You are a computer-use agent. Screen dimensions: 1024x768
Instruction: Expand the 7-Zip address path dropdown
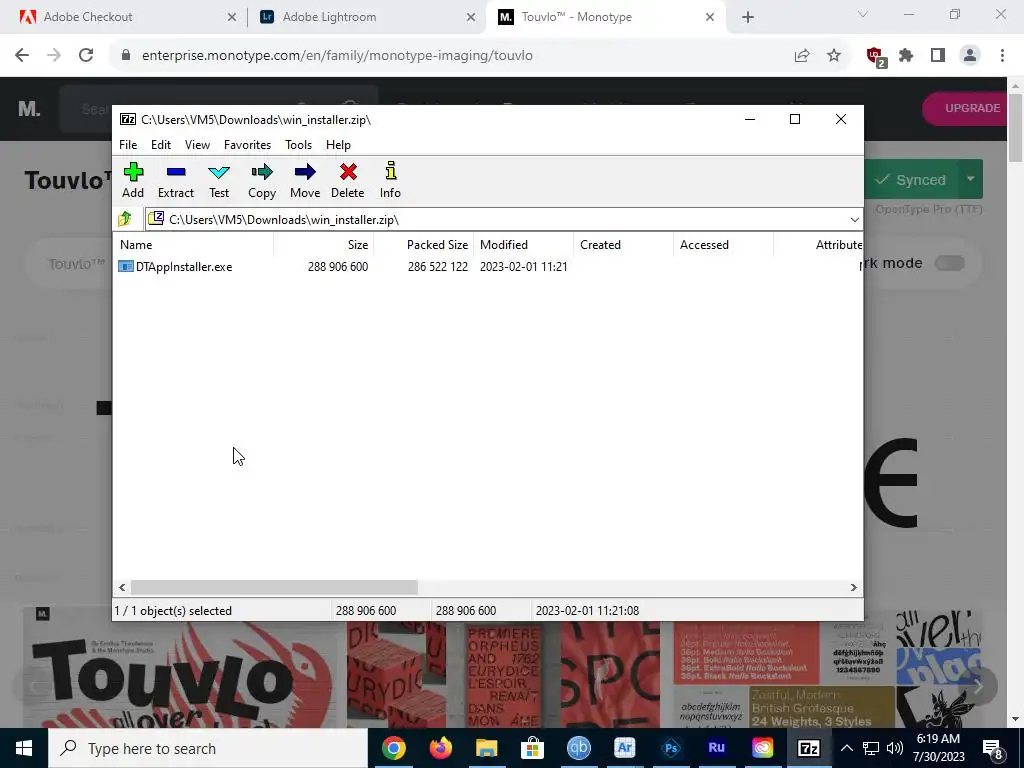[x=854, y=219]
